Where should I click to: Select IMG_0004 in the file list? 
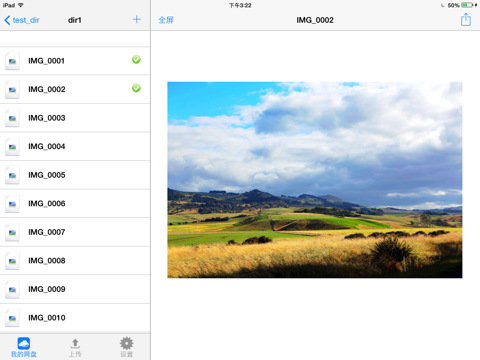point(75,146)
